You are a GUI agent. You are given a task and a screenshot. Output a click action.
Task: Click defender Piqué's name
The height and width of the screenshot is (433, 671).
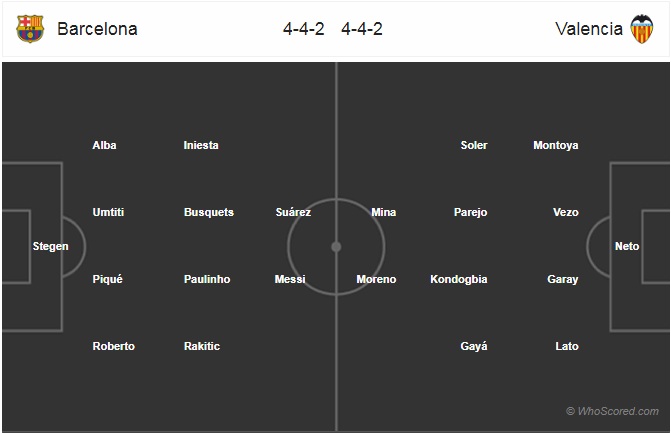(x=107, y=279)
